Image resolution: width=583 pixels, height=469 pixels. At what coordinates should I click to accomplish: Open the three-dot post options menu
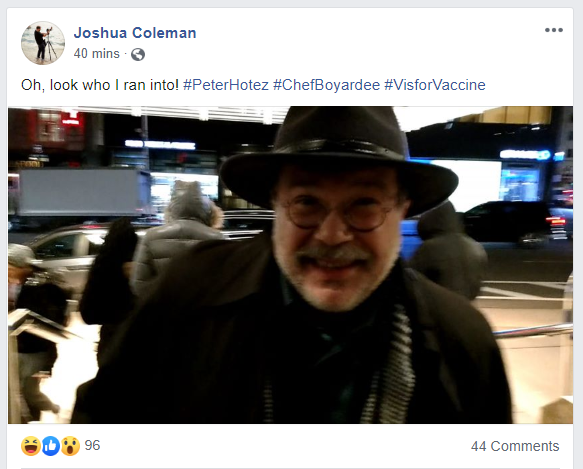point(554,30)
